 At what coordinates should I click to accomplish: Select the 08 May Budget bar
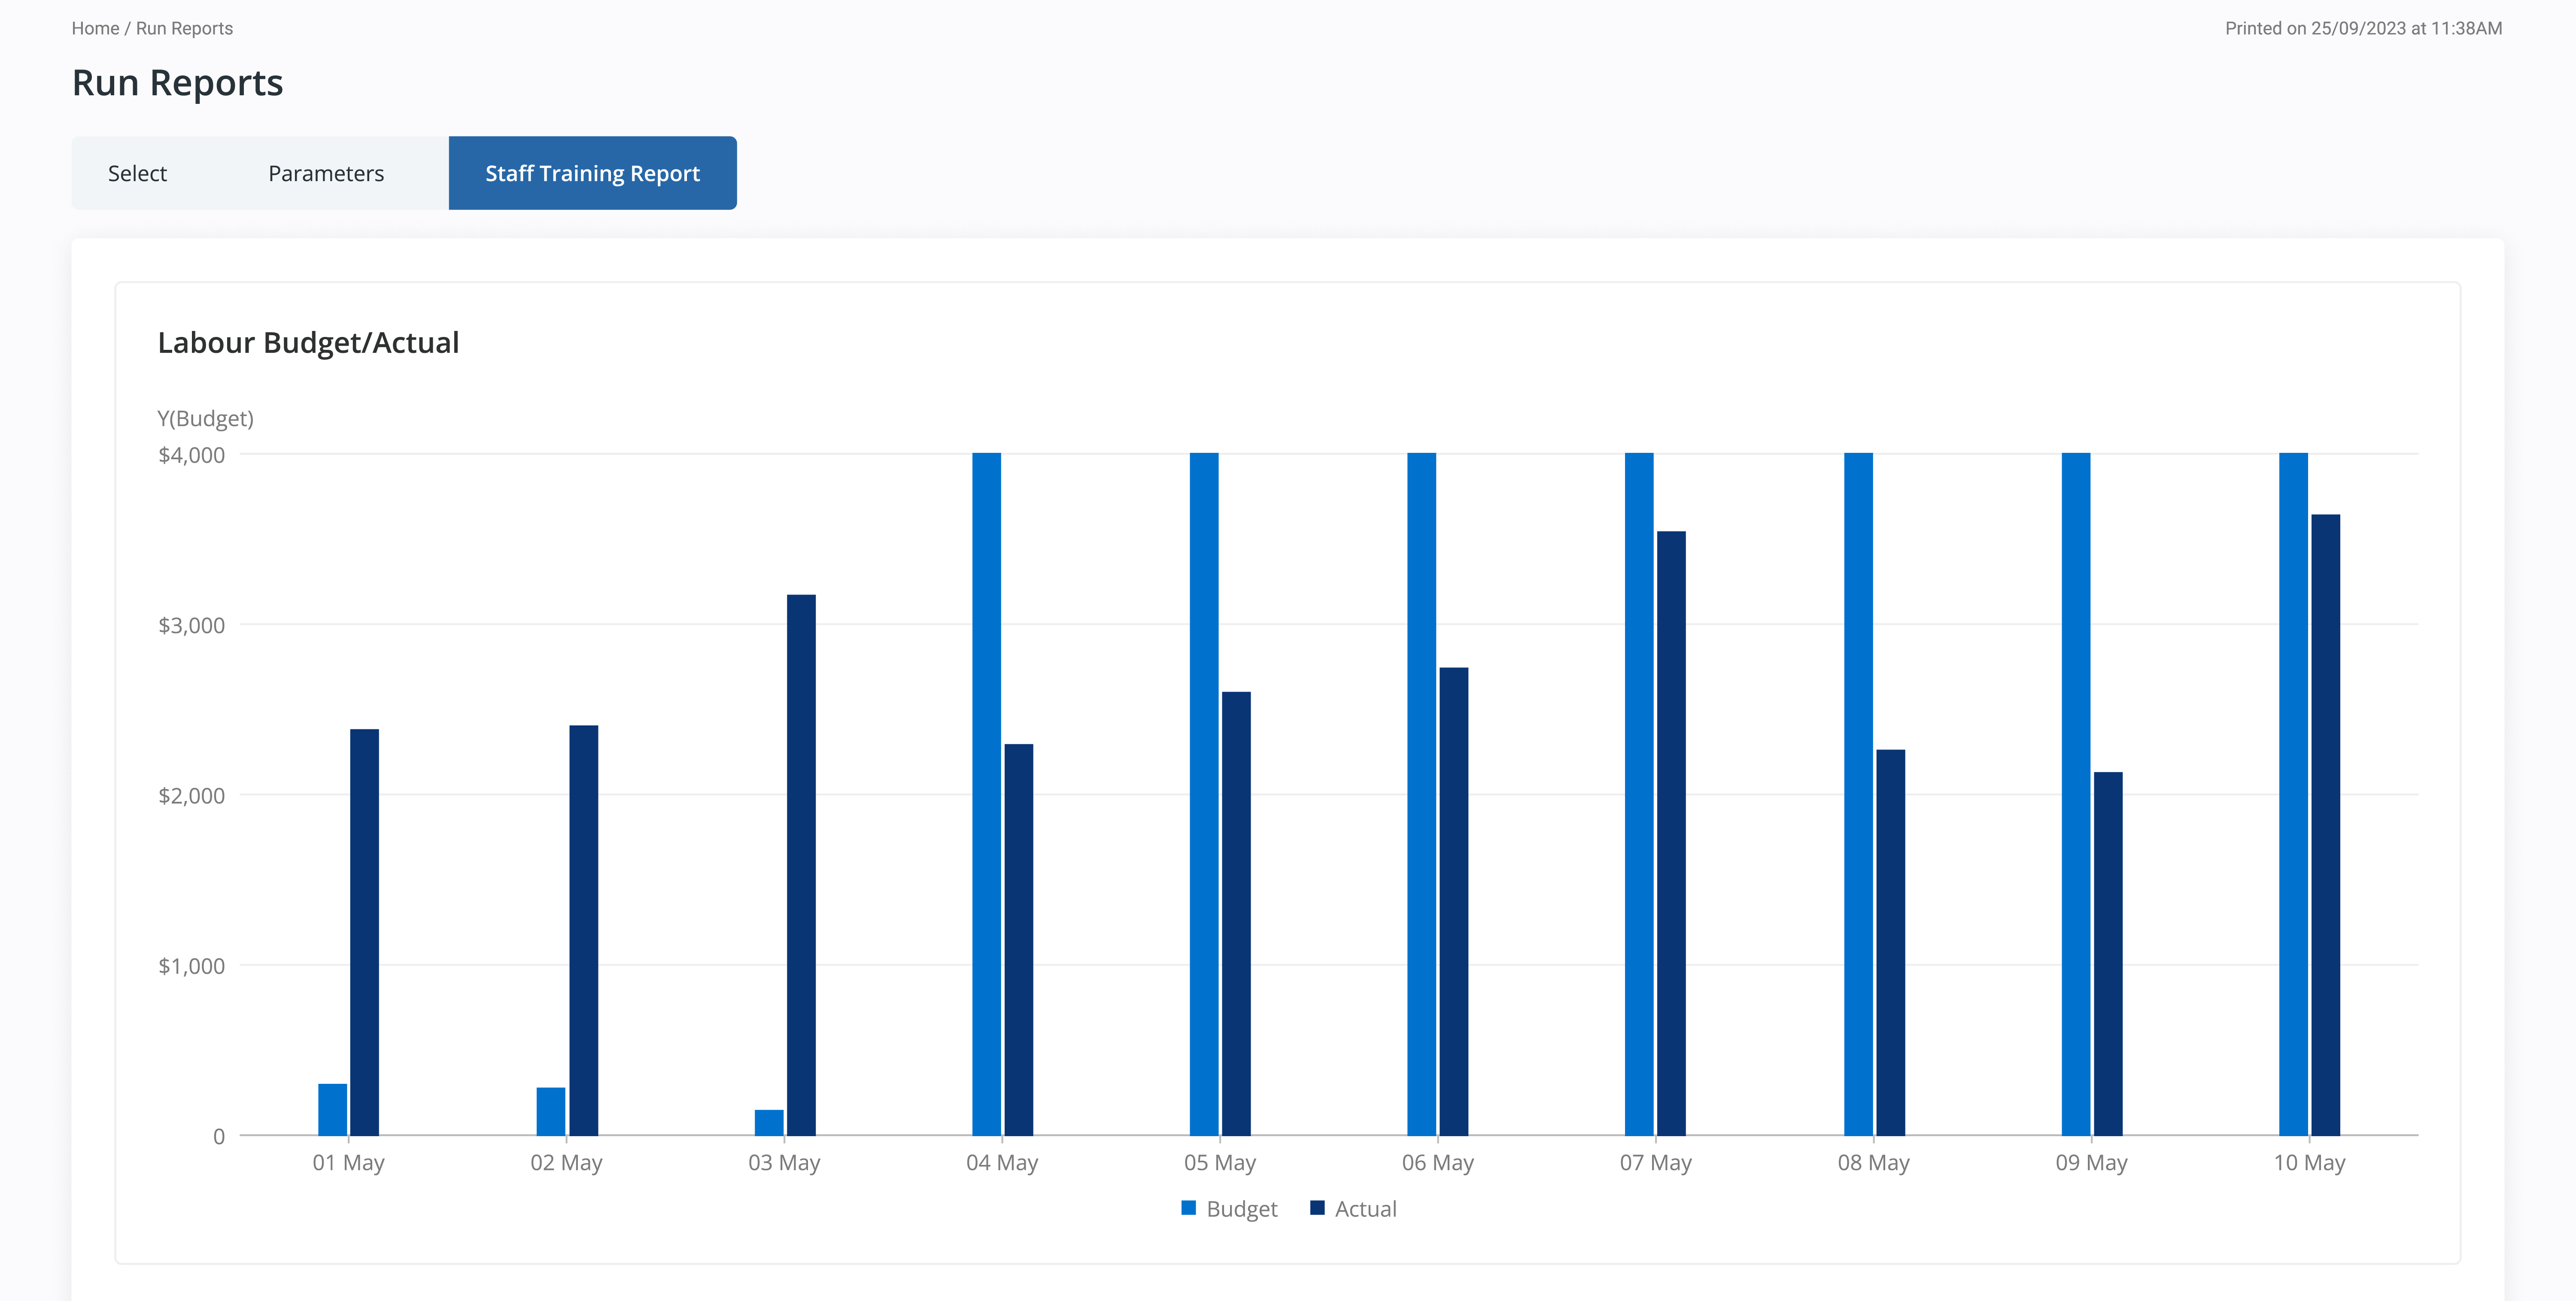(x=1858, y=794)
